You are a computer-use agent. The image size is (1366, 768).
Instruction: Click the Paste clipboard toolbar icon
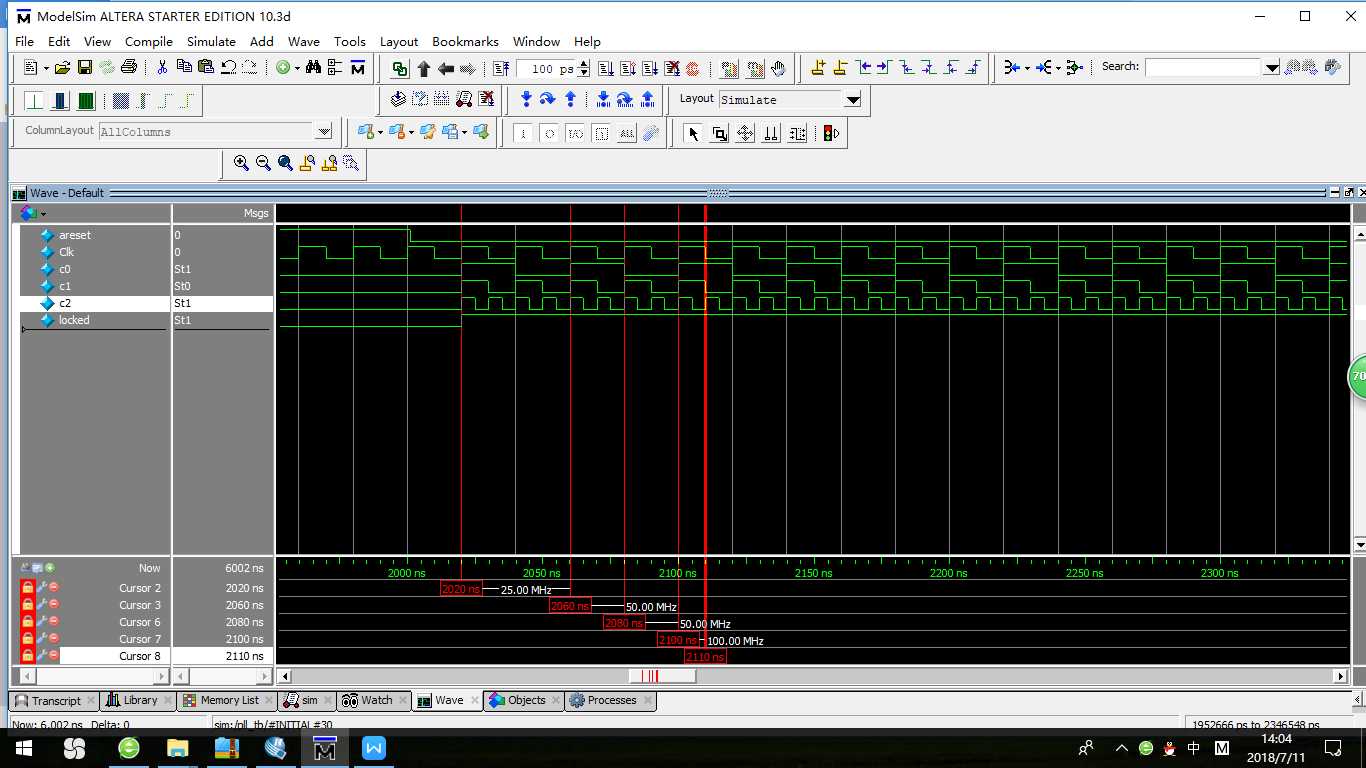pos(206,68)
